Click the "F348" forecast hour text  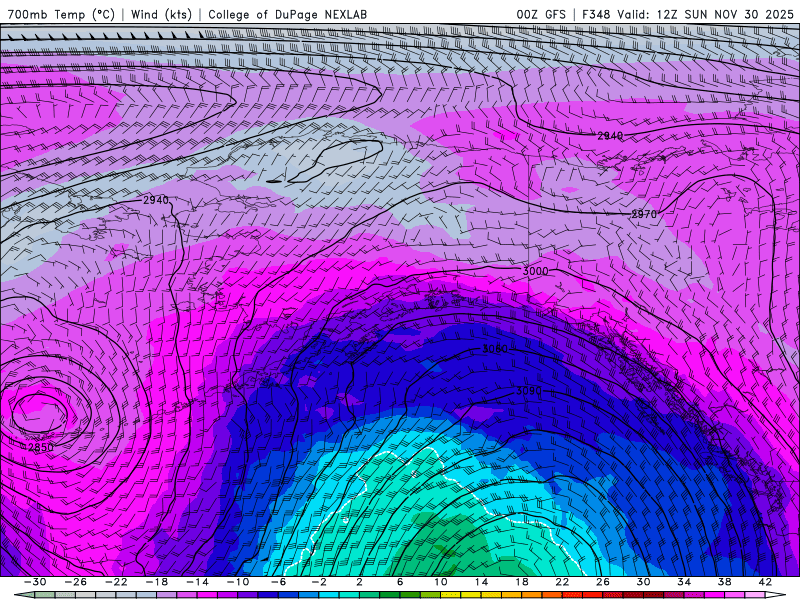point(596,14)
